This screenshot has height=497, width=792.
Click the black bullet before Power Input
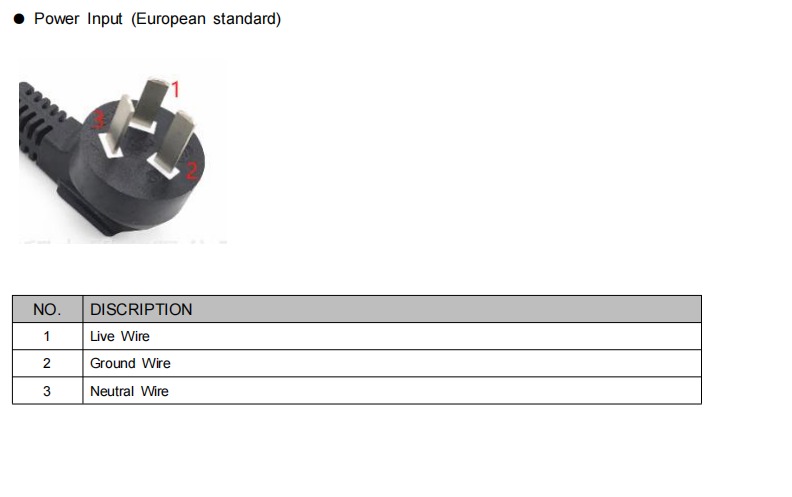pyautogui.click(x=19, y=19)
